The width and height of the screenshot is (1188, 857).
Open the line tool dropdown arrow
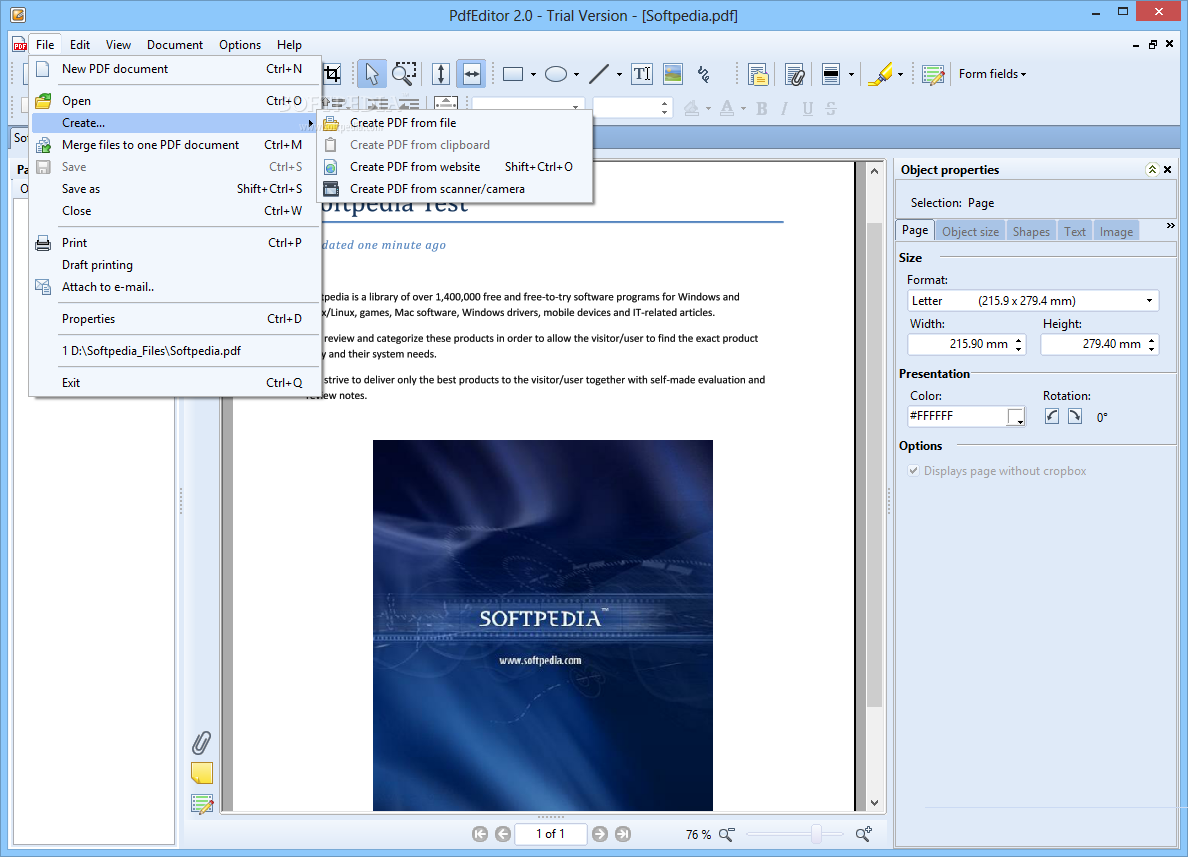click(619, 74)
